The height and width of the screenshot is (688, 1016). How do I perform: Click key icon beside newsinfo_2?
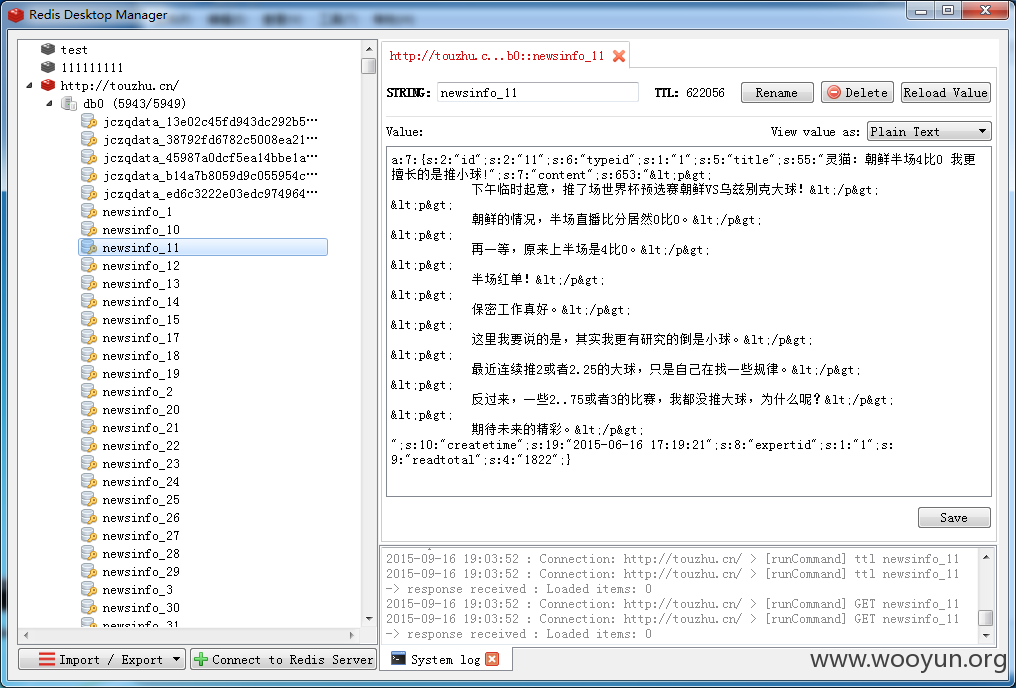[x=89, y=392]
